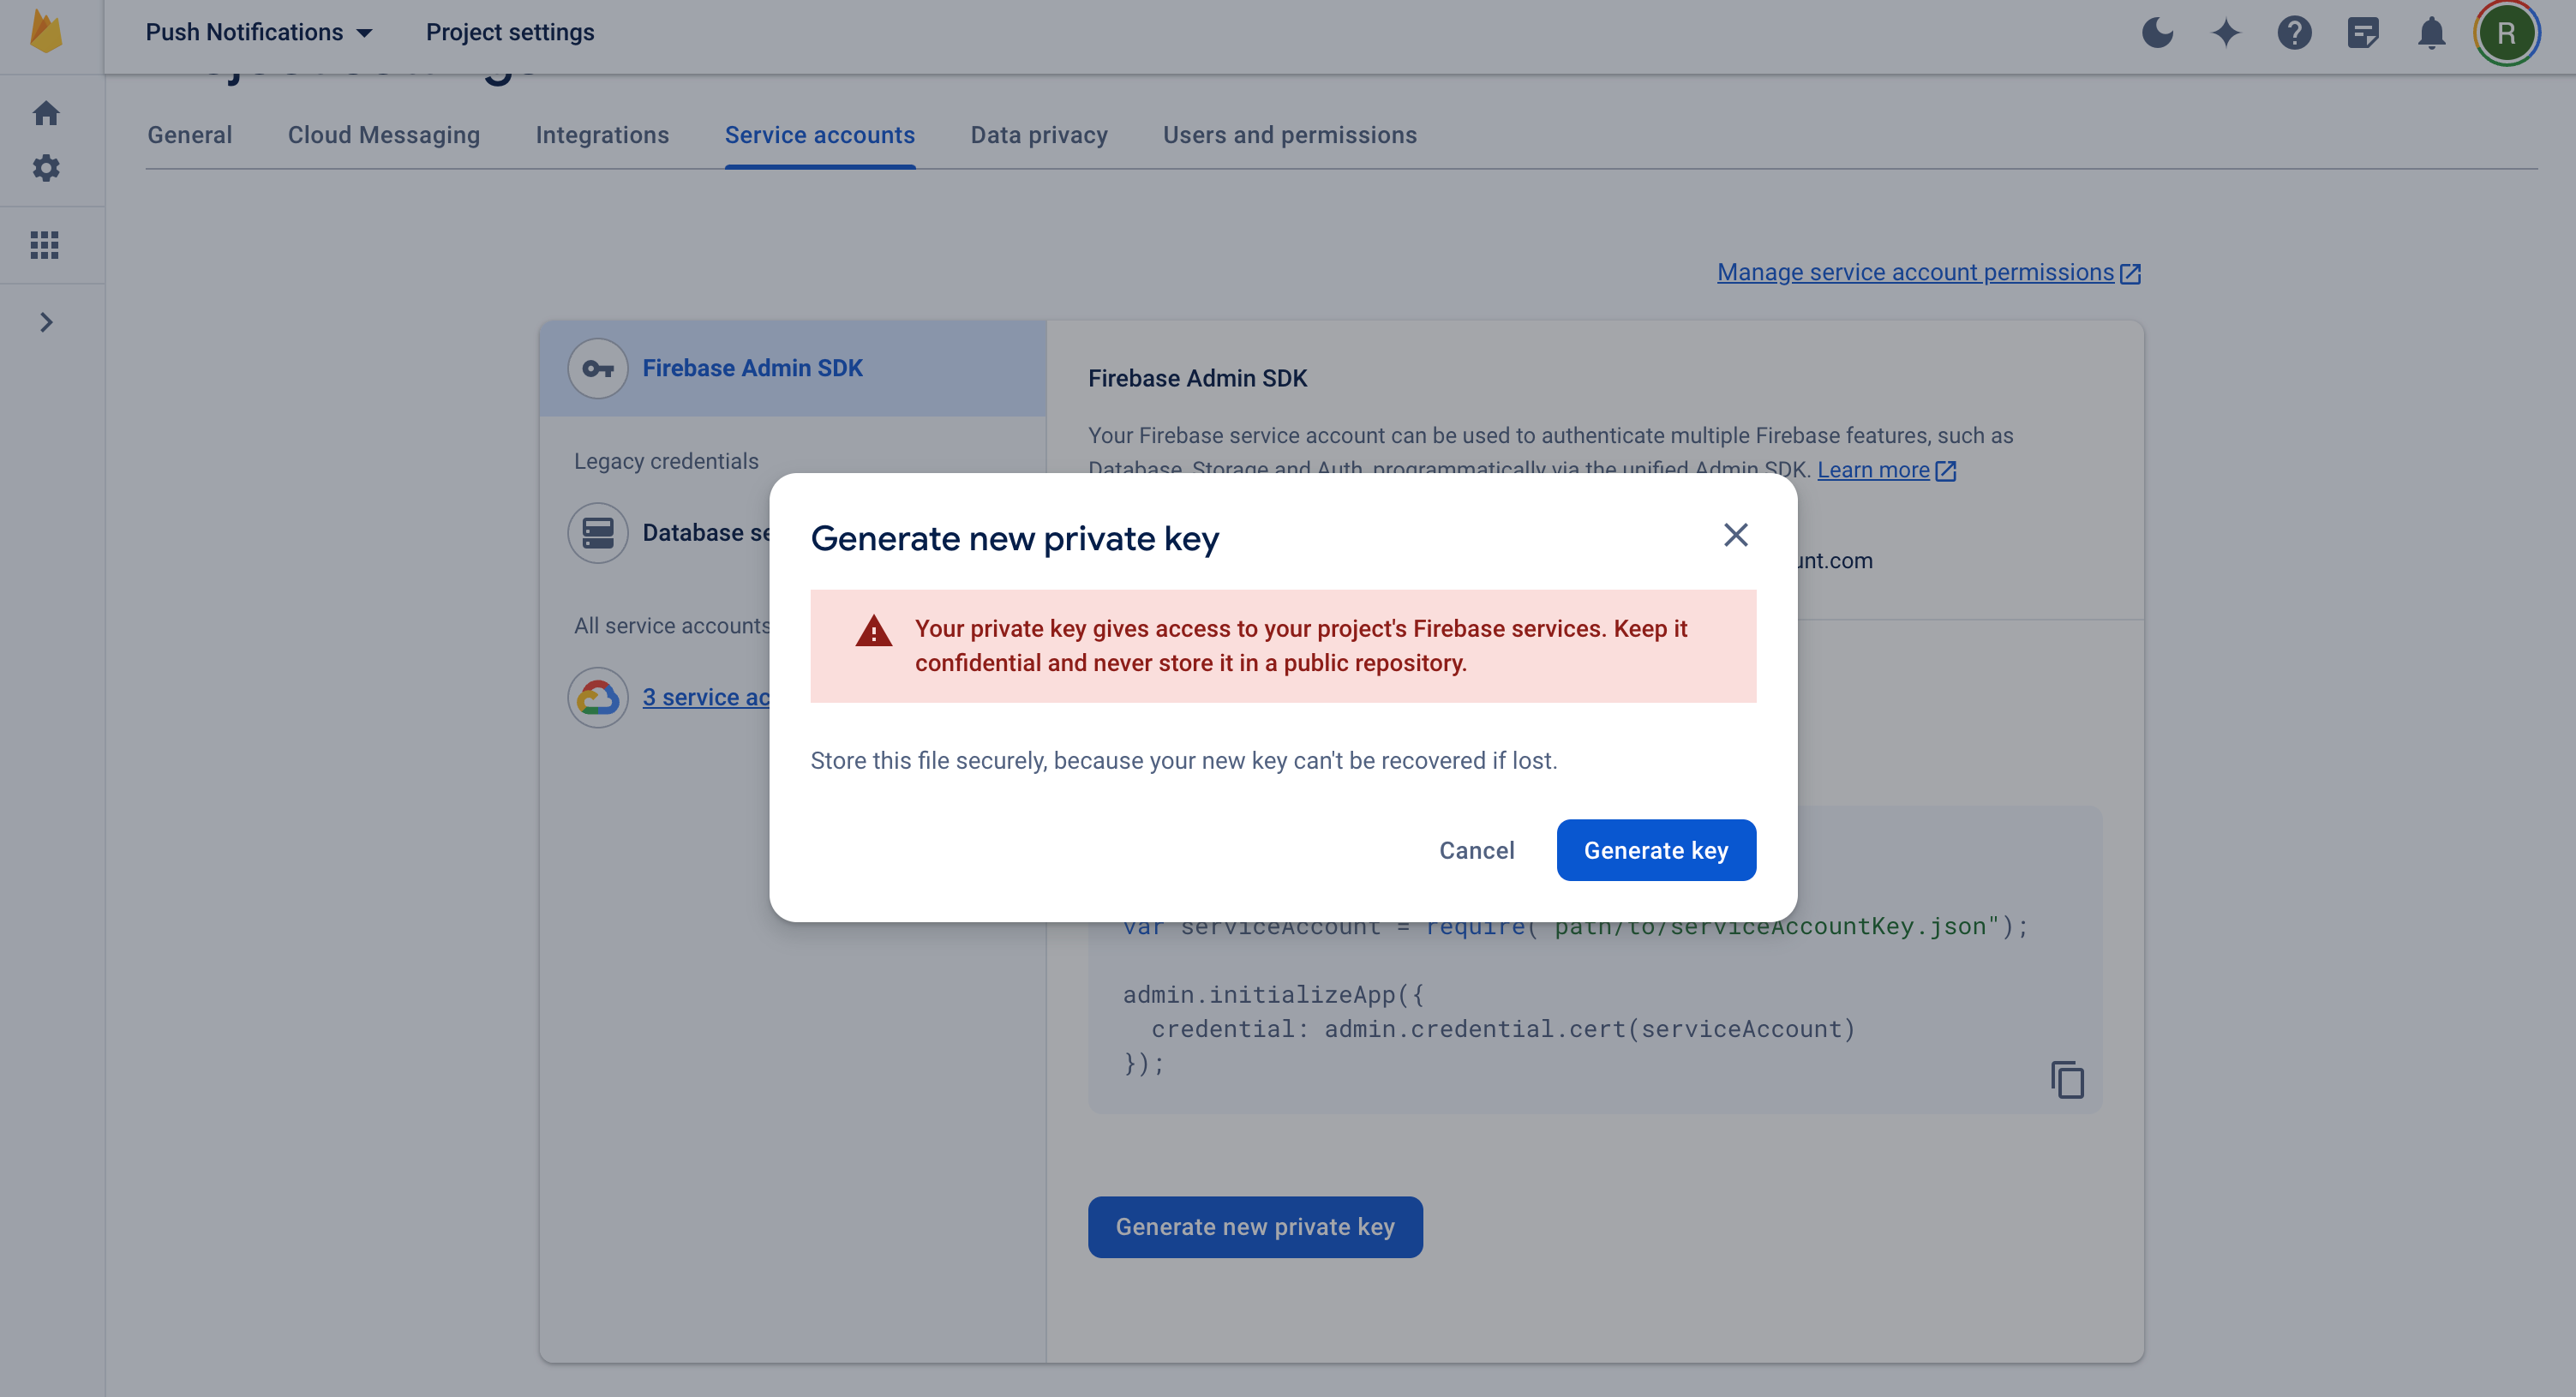Open Manage service account permissions link
Viewport: 2576px width, 1397px height.
point(1929,272)
